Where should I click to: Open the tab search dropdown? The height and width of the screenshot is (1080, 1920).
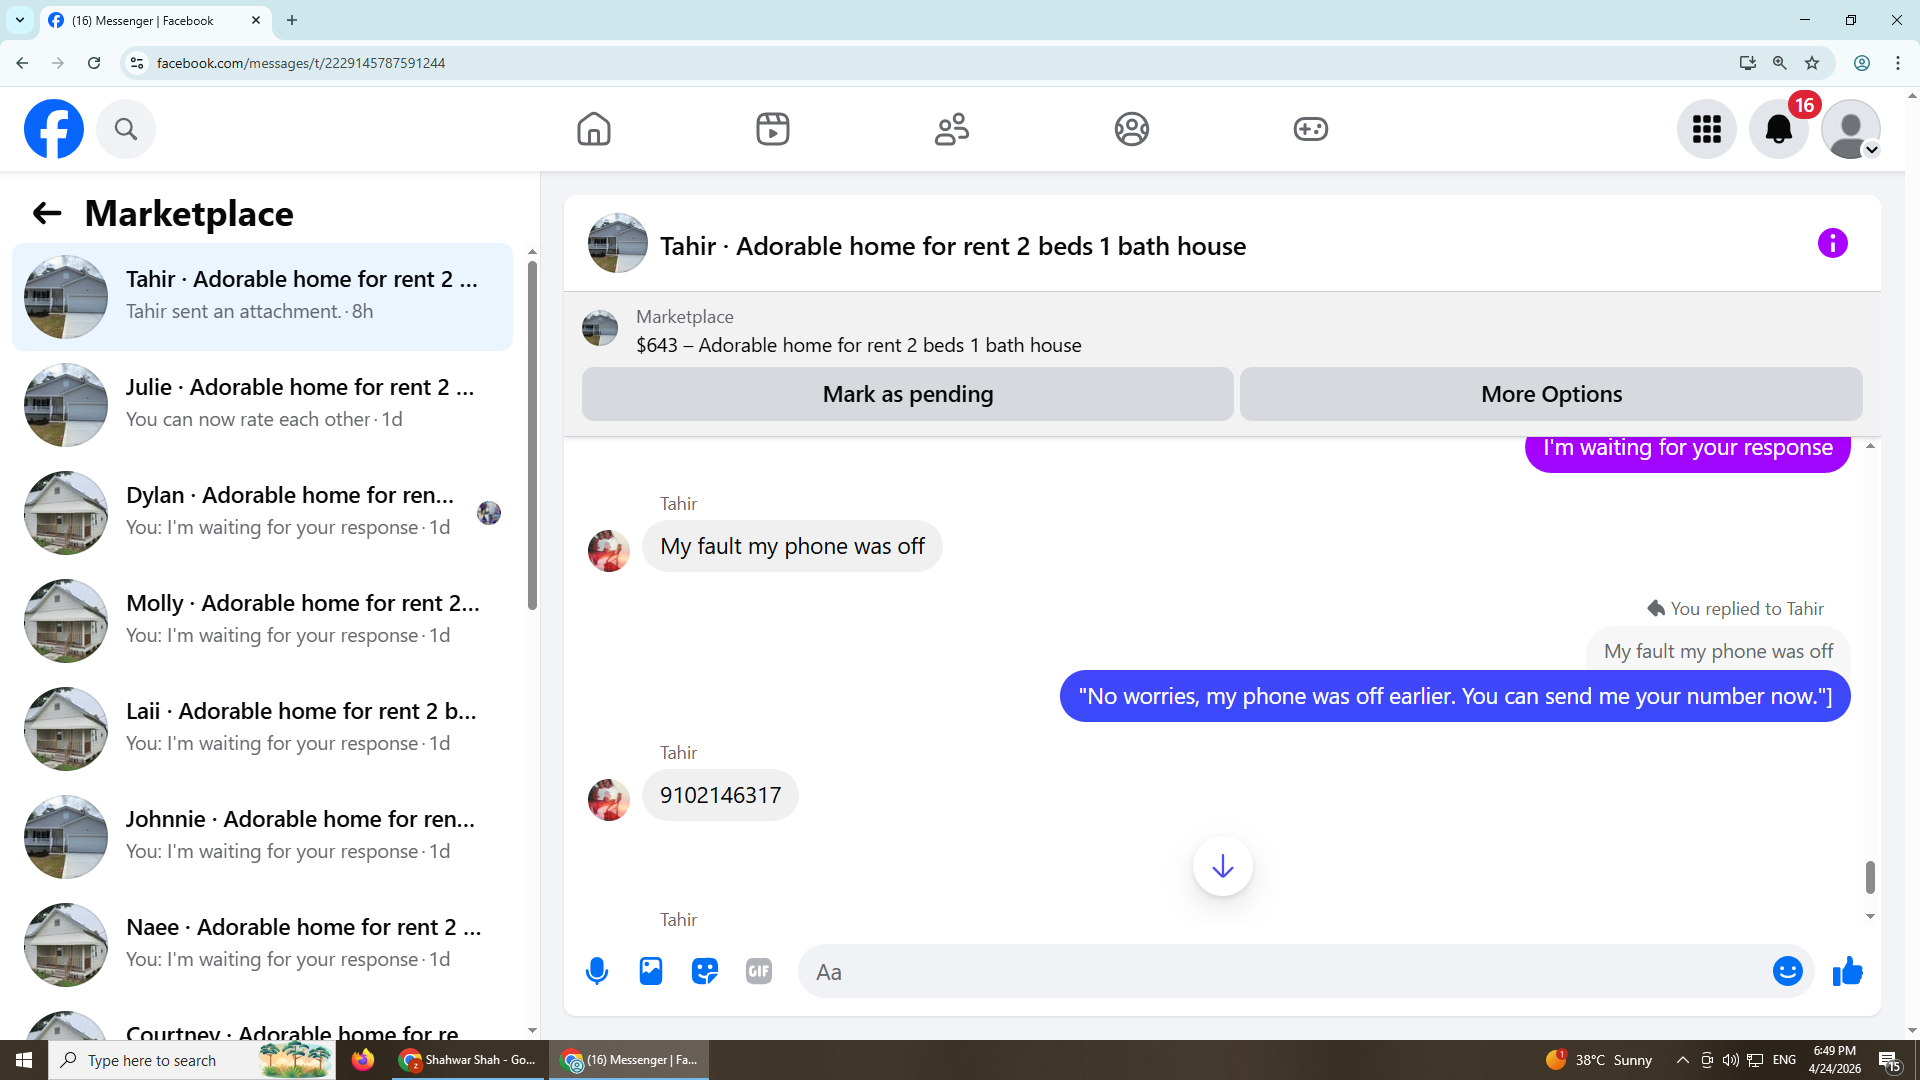click(x=20, y=20)
